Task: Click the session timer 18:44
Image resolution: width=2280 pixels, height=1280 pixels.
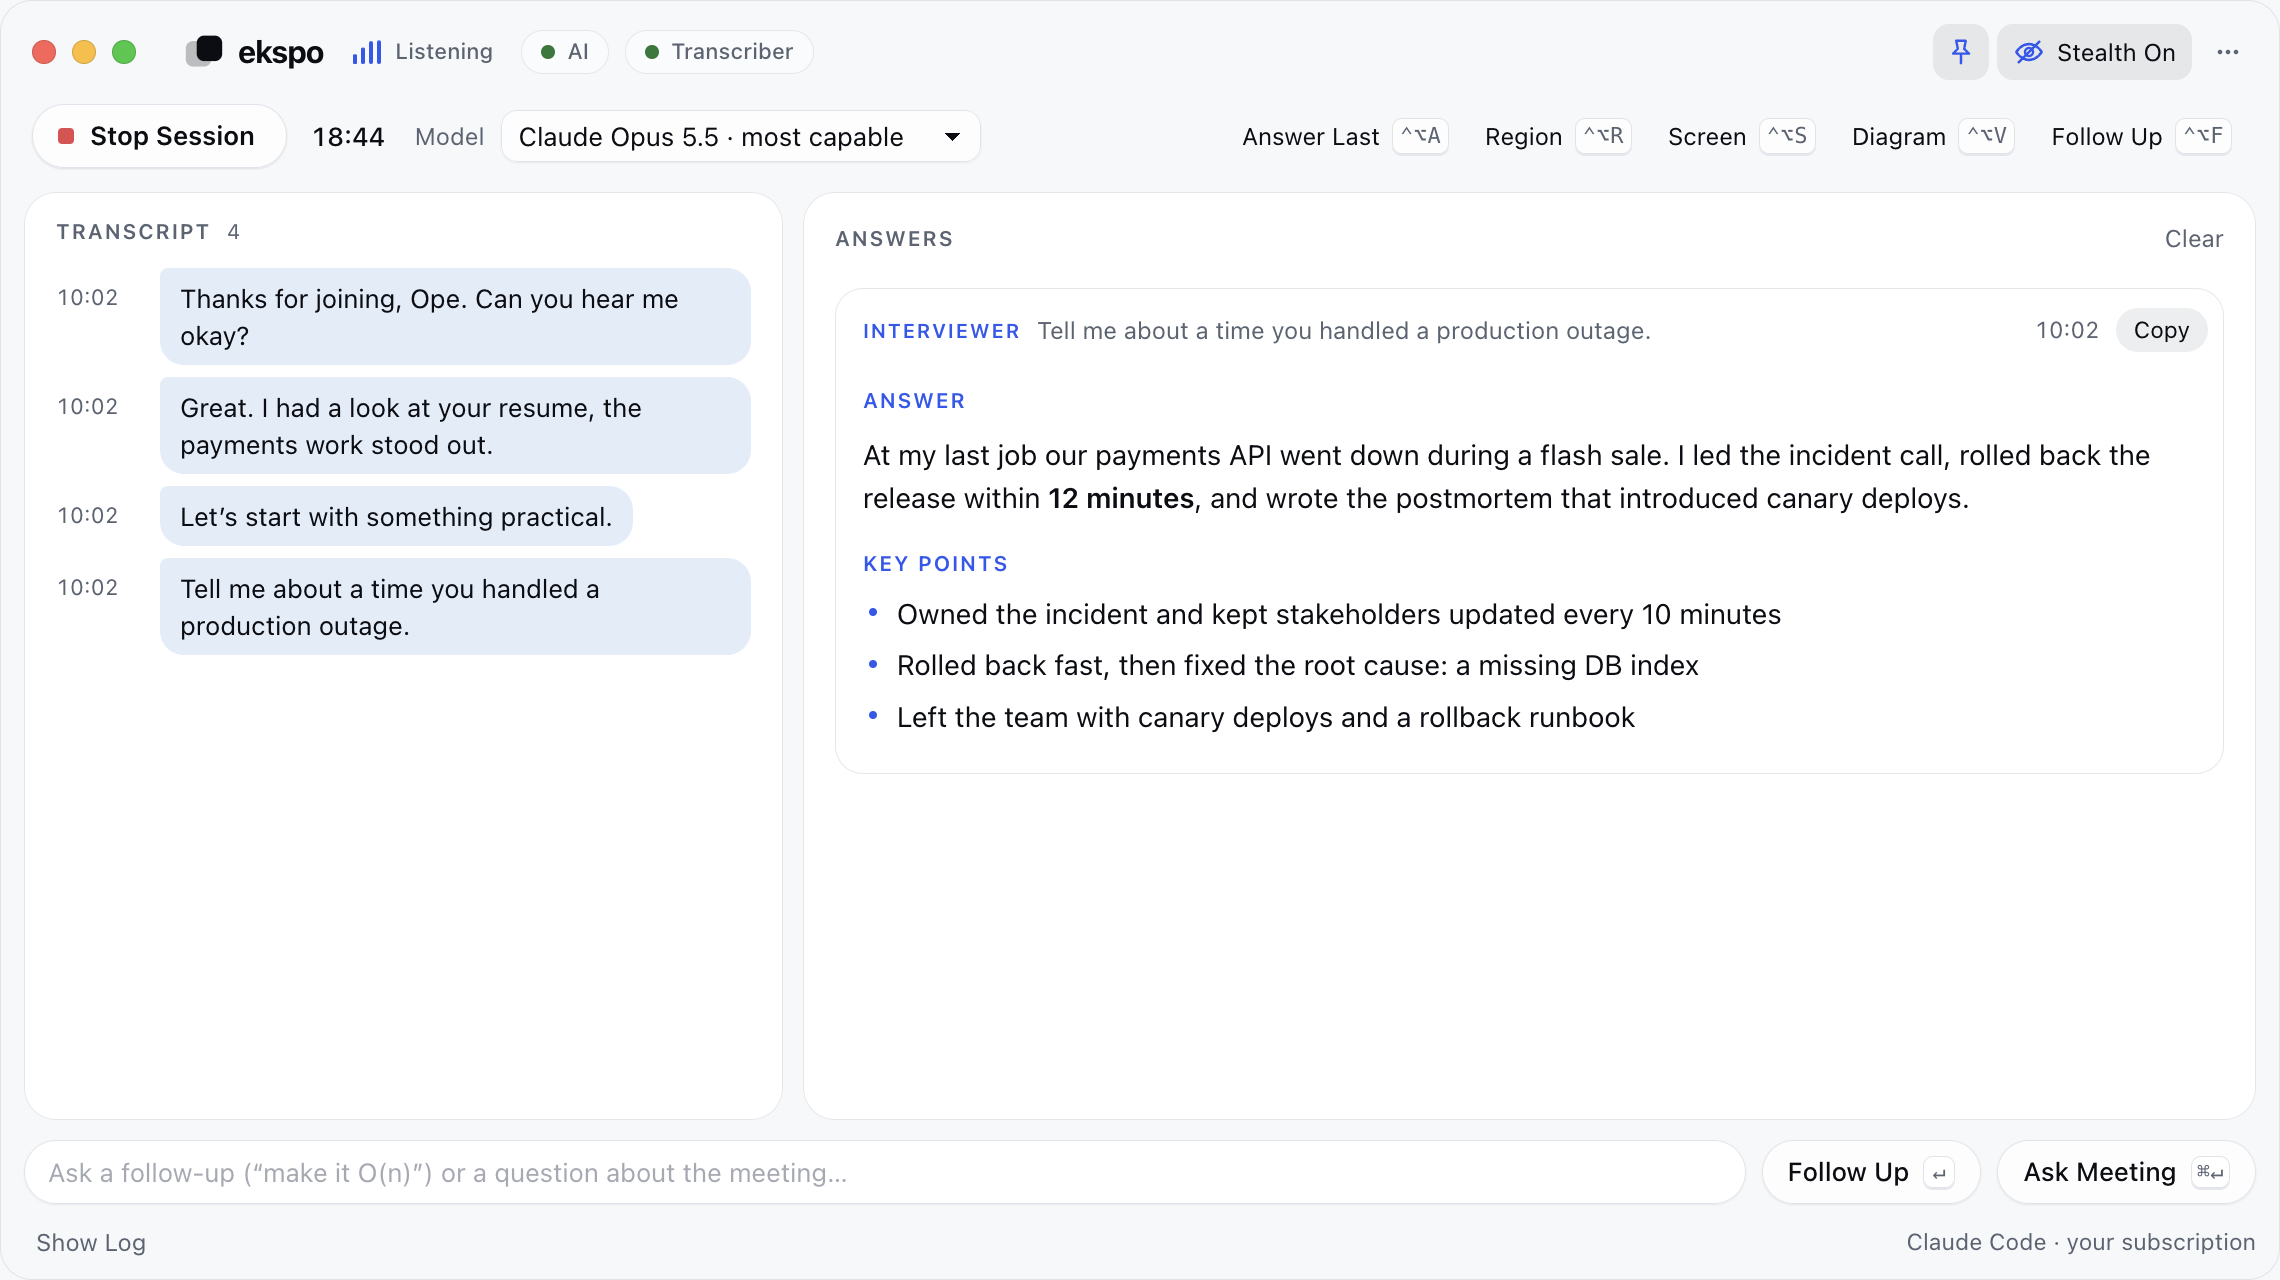Action: (348, 136)
